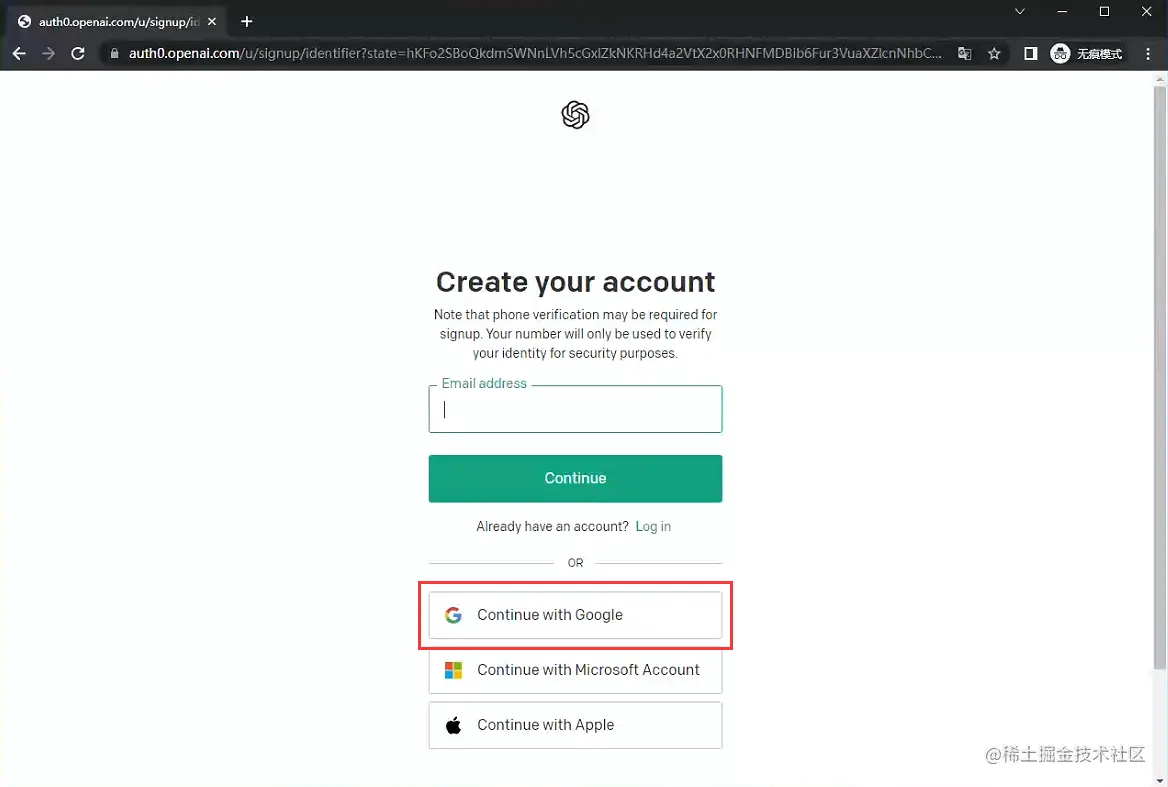Choose Continue with Apple

[x=575, y=725]
